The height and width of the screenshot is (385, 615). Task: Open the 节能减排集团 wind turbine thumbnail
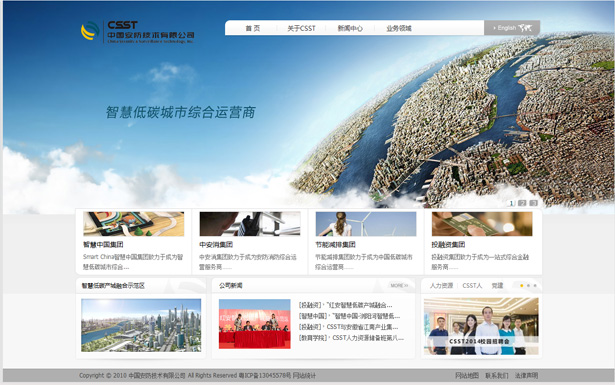(x=366, y=224)
